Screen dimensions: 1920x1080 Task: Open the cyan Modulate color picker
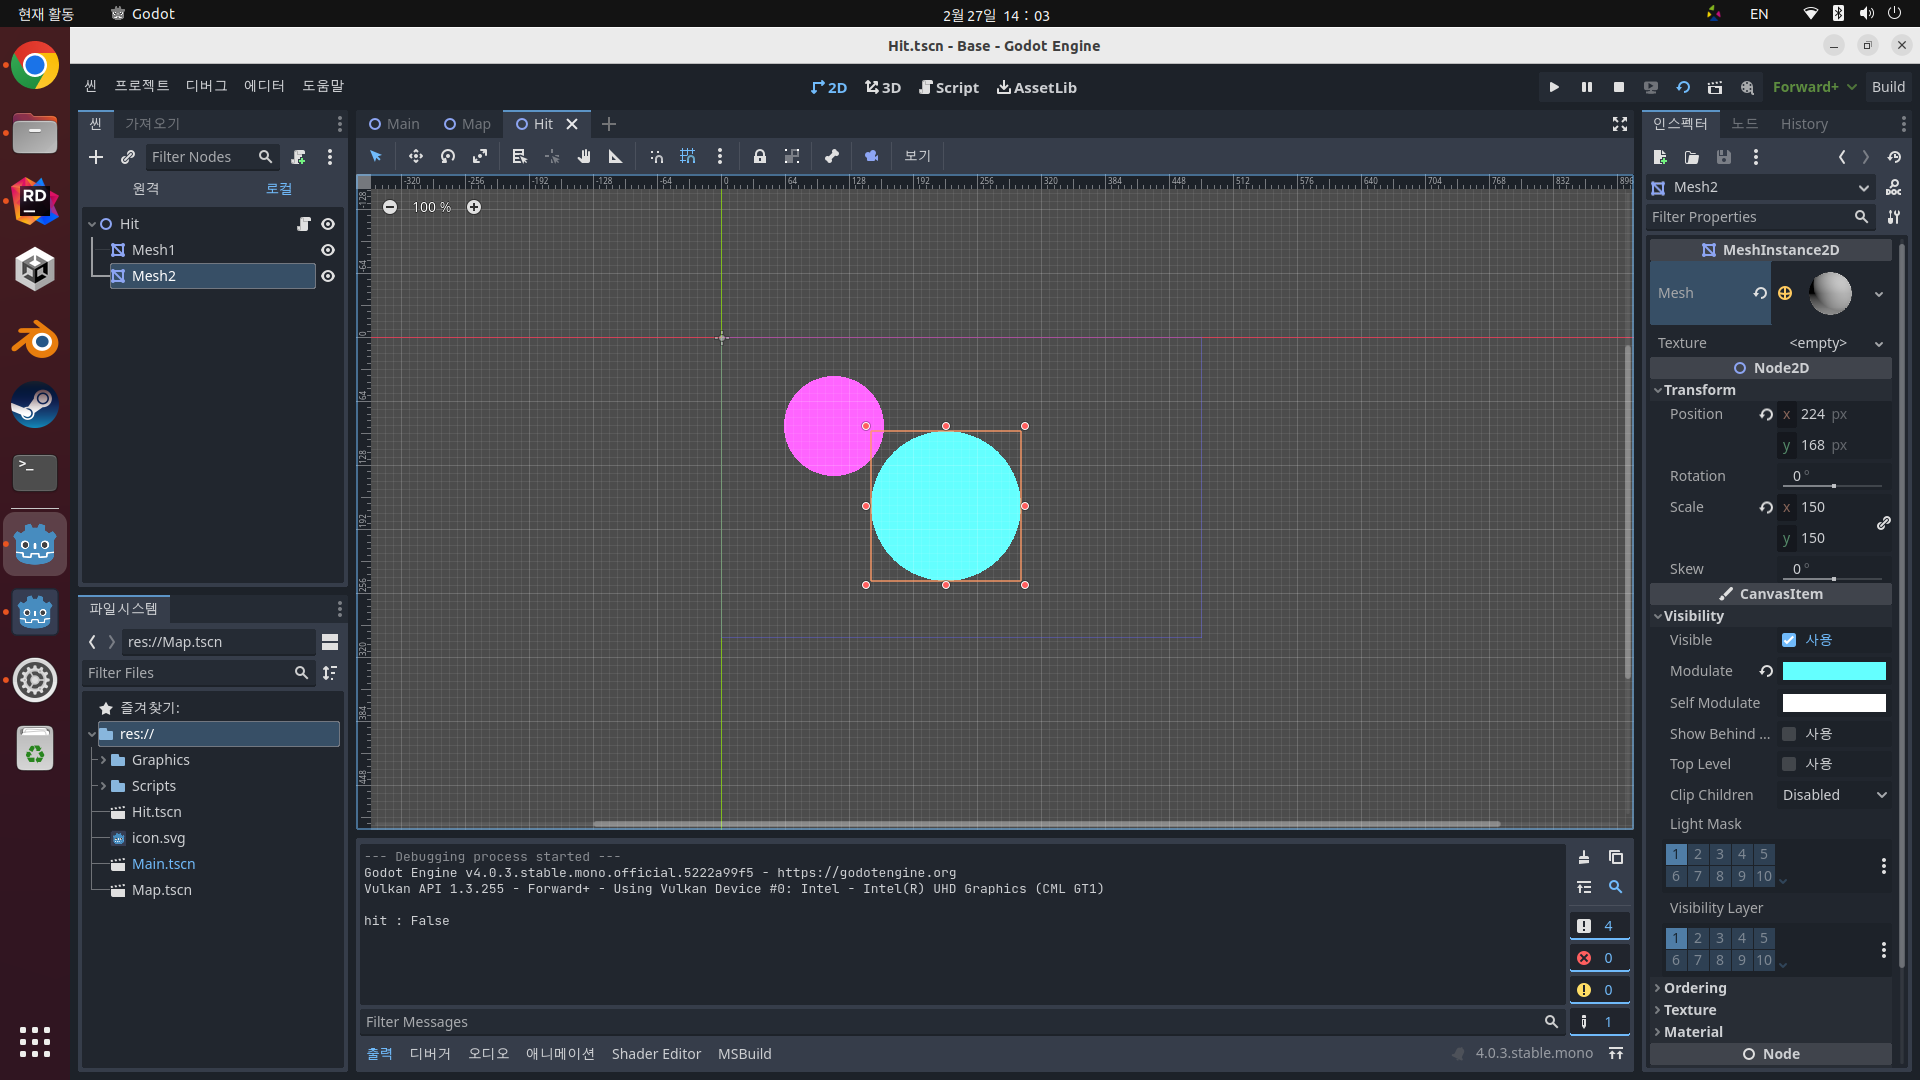pyautogui.click(x=1834, y=671)
